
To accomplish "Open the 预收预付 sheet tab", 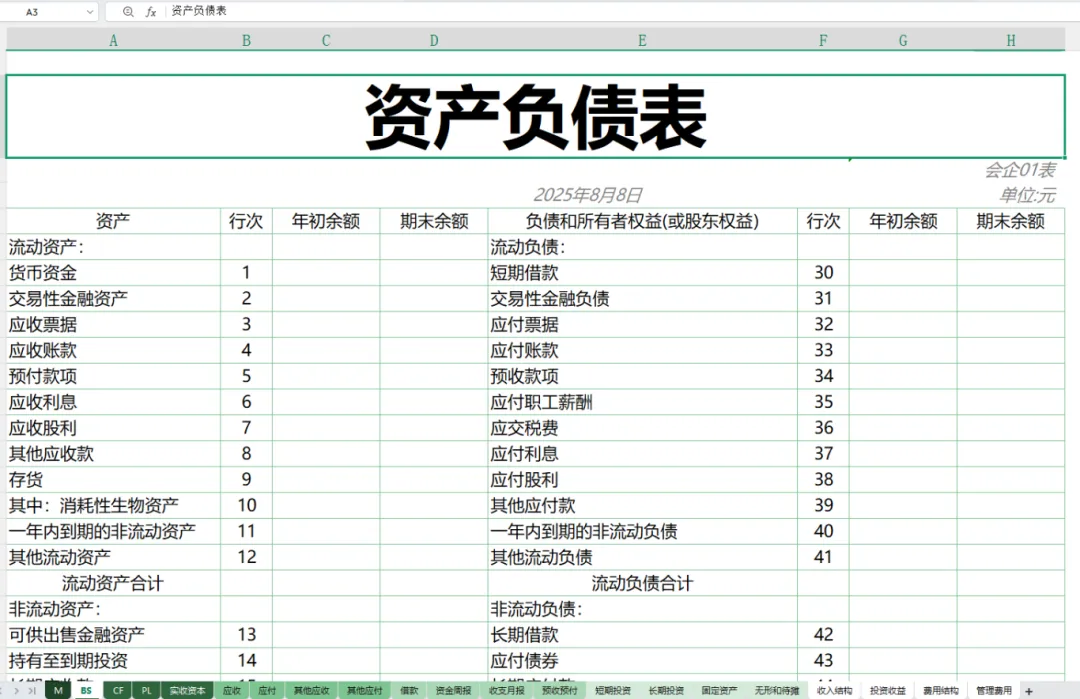I will pyautogui.click(x=559, y=690).
